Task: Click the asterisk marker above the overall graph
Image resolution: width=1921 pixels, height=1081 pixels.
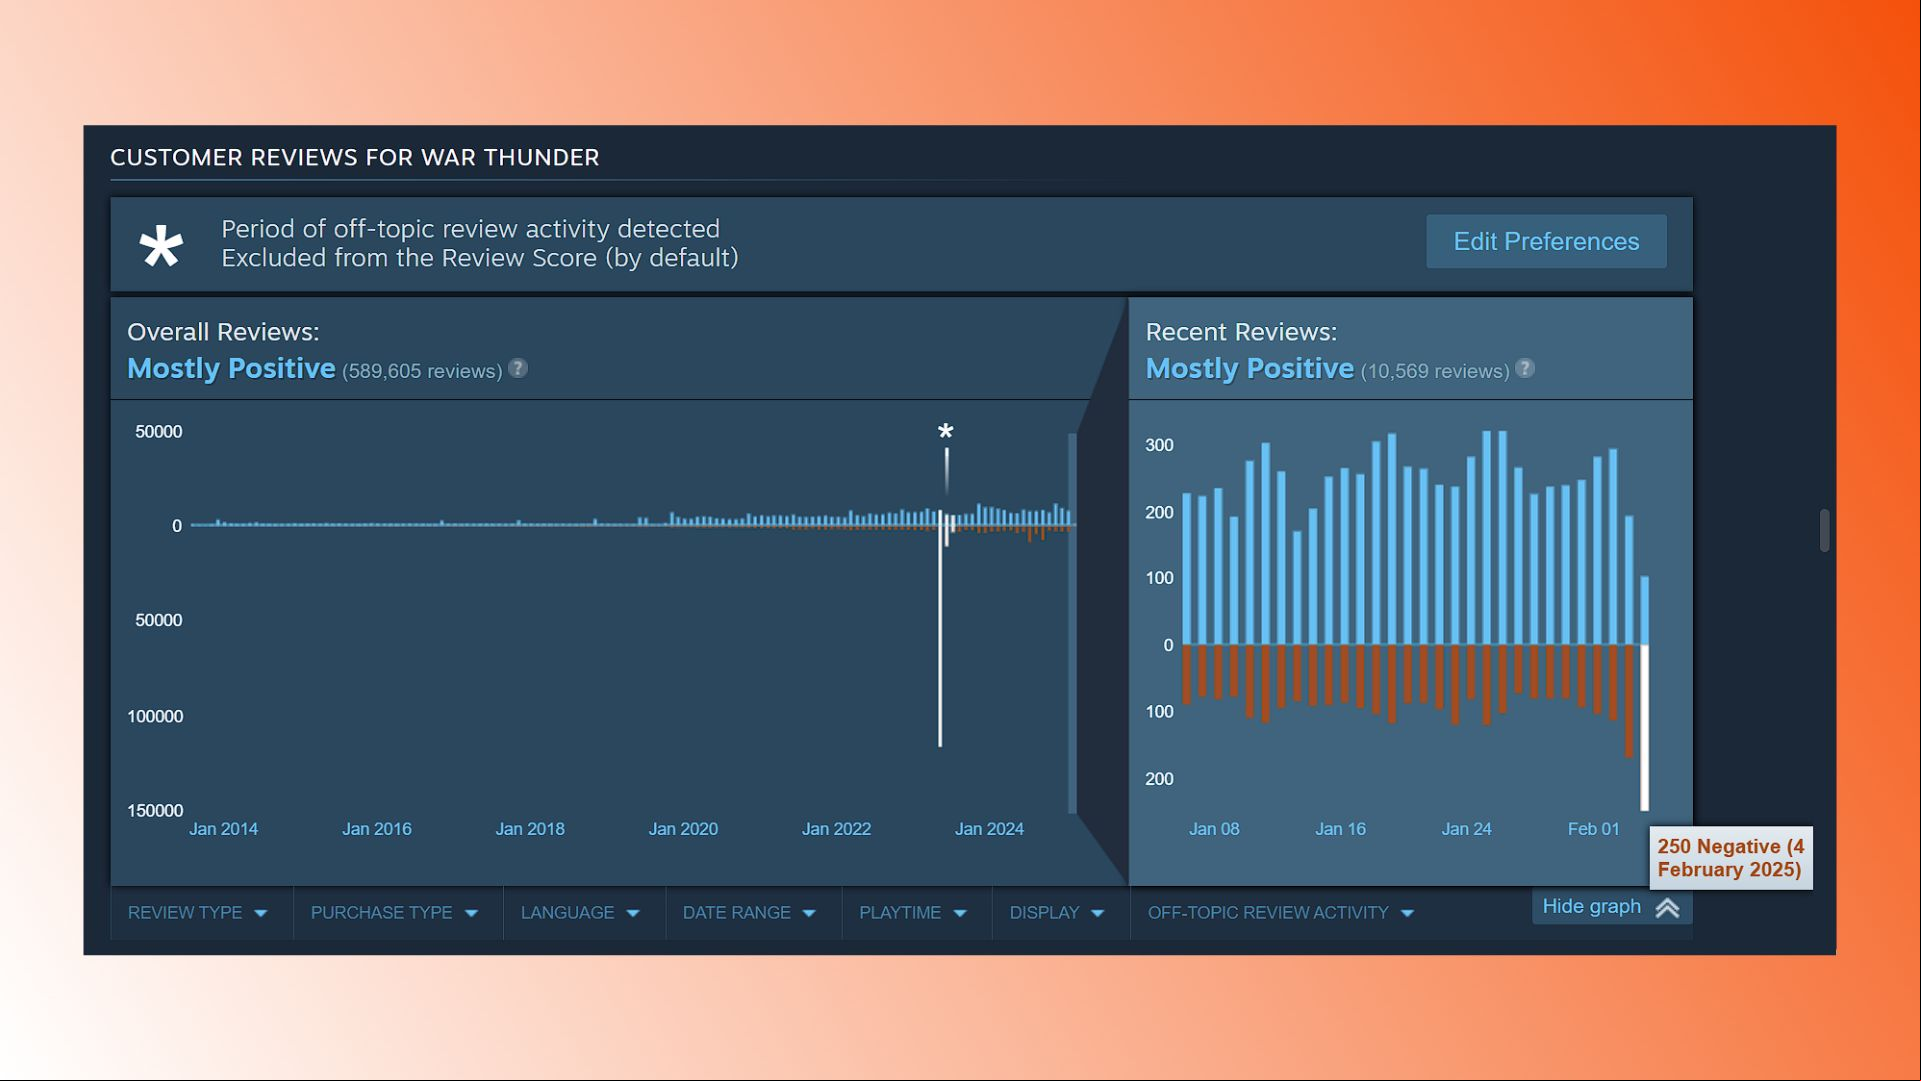Action: pos(945,432)
